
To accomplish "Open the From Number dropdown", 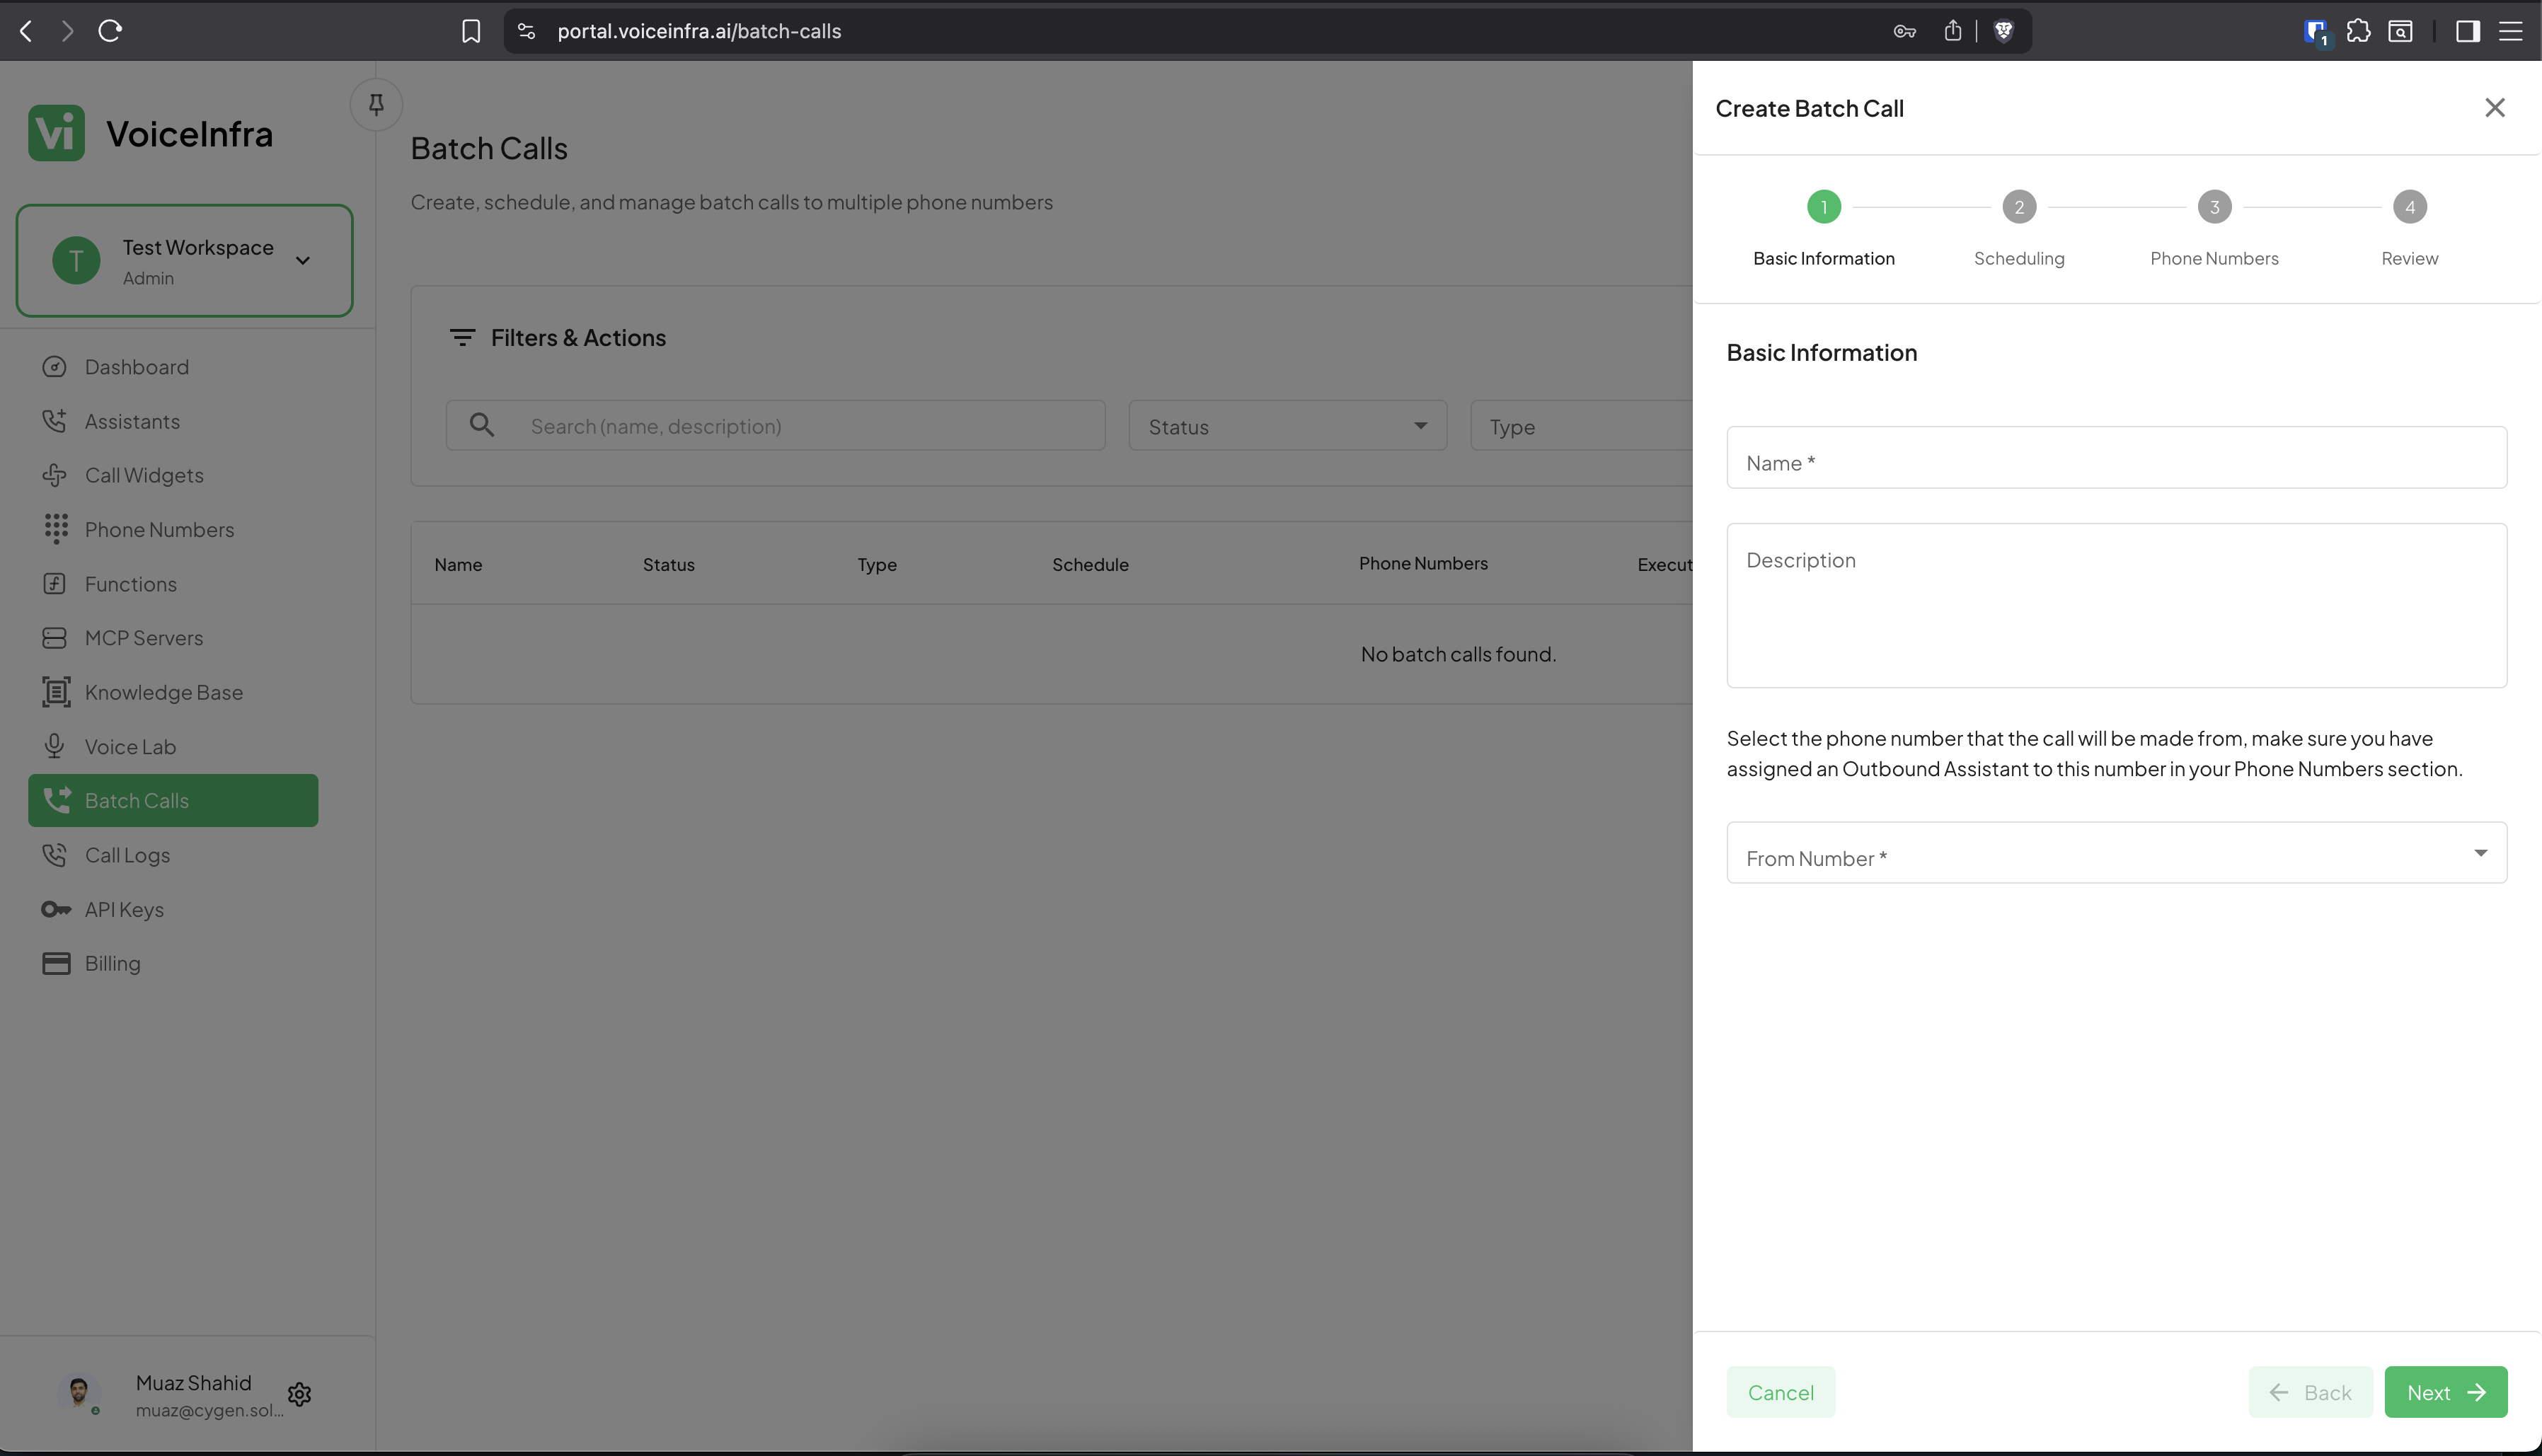I will [2116, 853].
